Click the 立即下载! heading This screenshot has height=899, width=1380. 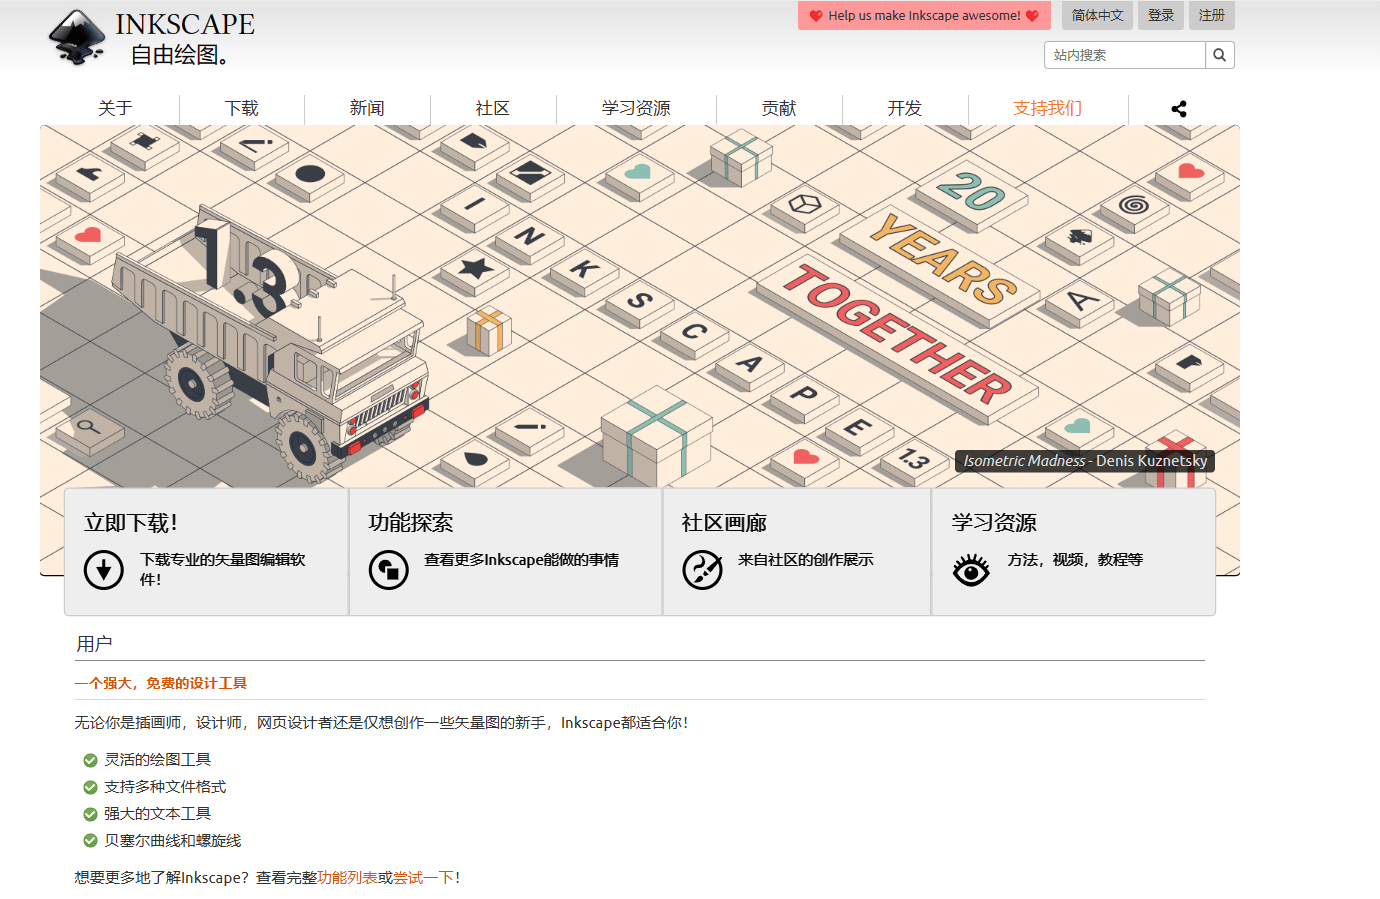pos(131,523)
